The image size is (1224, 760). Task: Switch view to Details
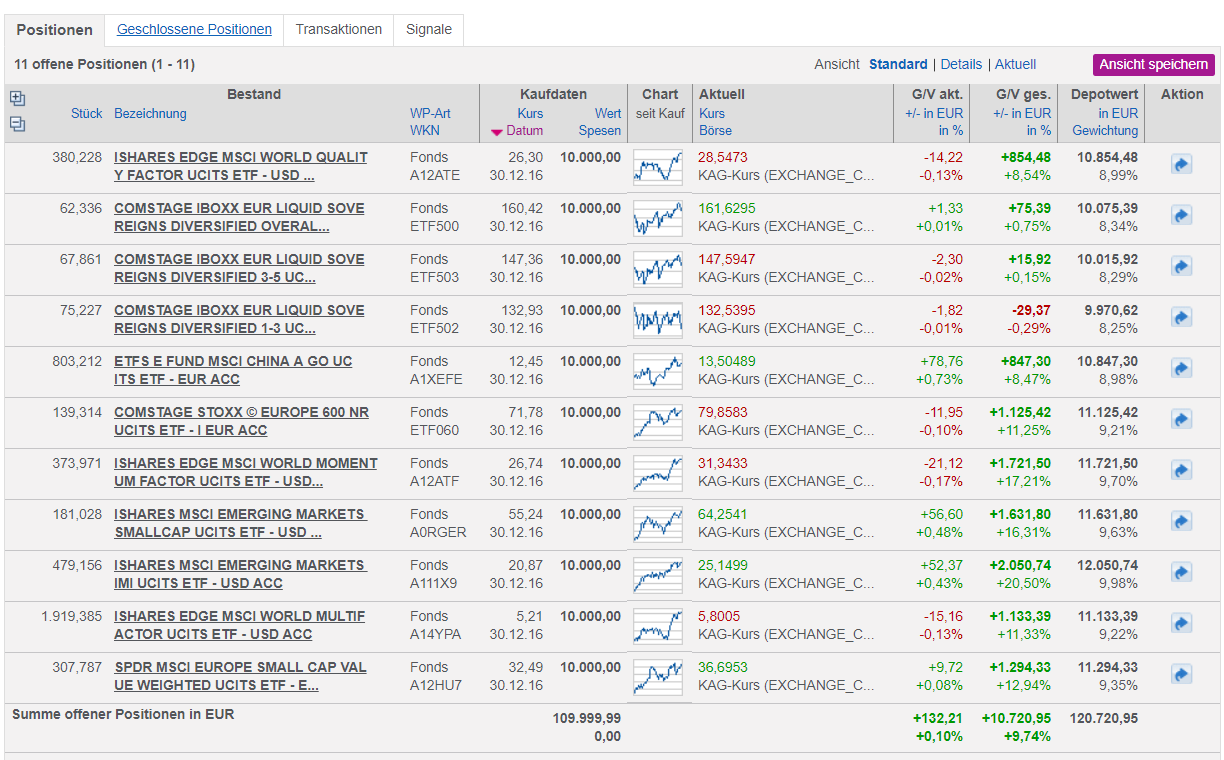[961, 64]
